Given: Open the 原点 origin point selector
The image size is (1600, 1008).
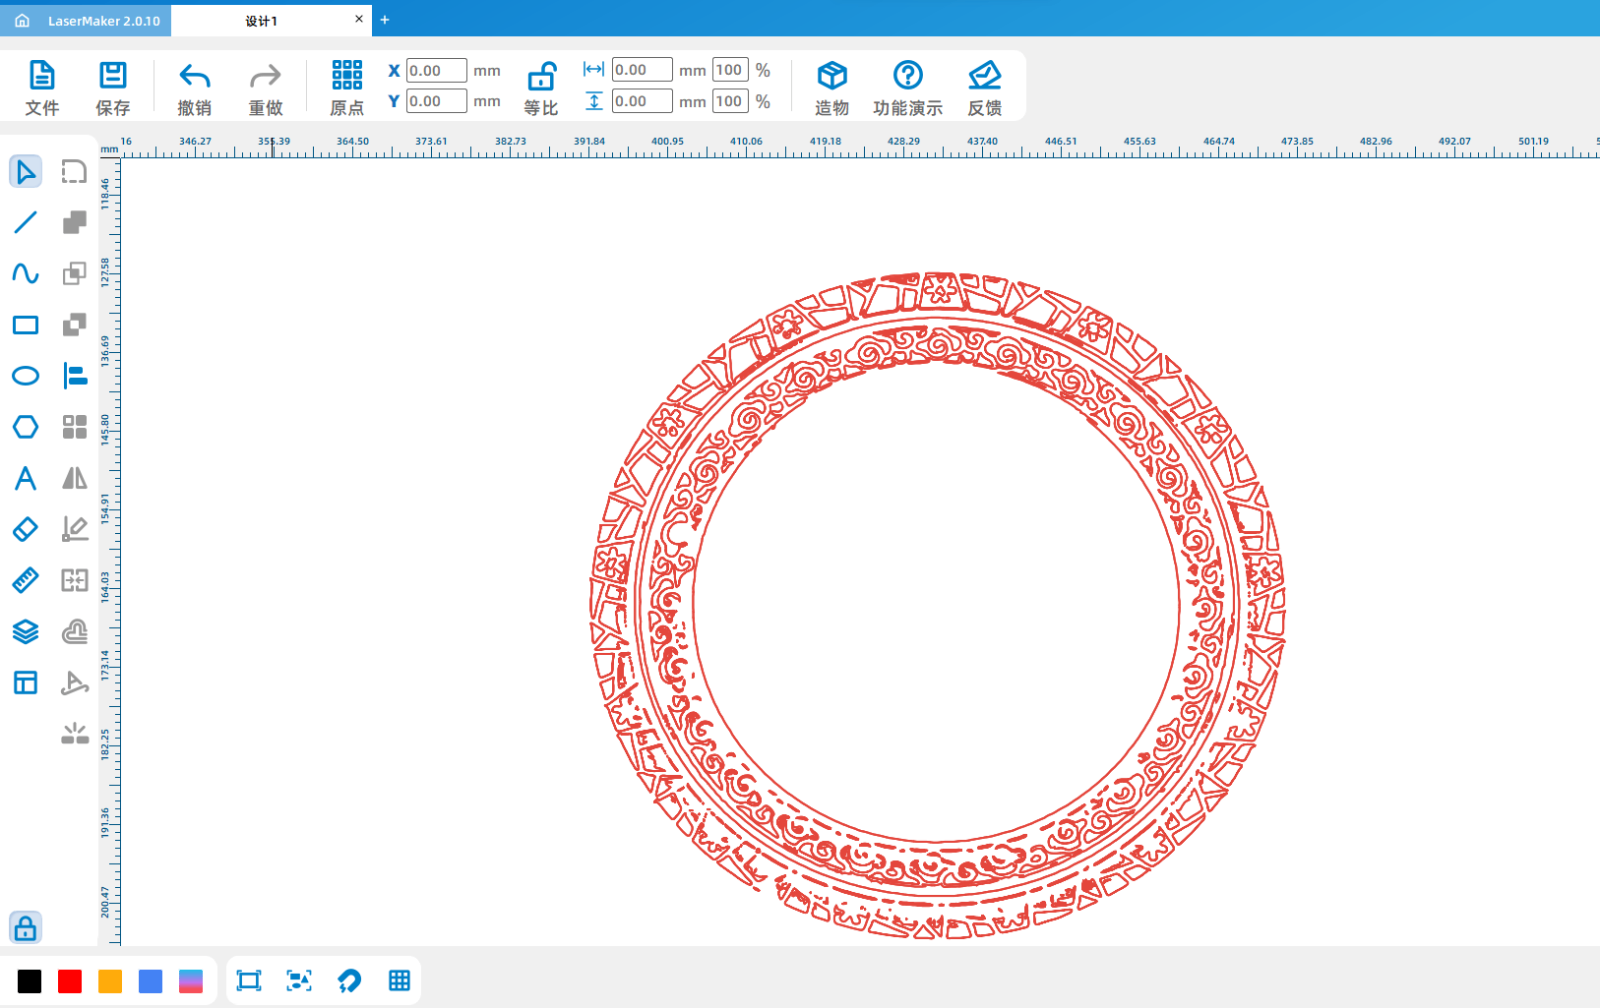Looking at the screenshot, I should [x=347, y=86].
